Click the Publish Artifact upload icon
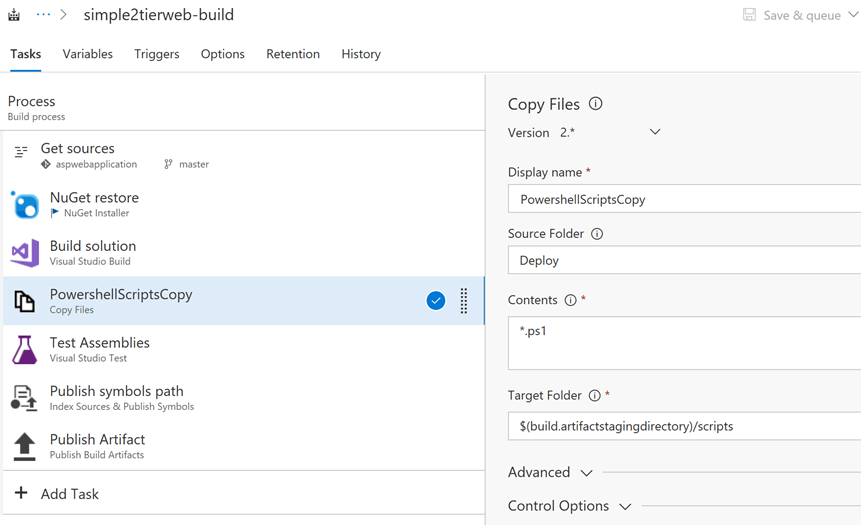The width and height of the screenshot is (861, 525). tap(25, 446)
